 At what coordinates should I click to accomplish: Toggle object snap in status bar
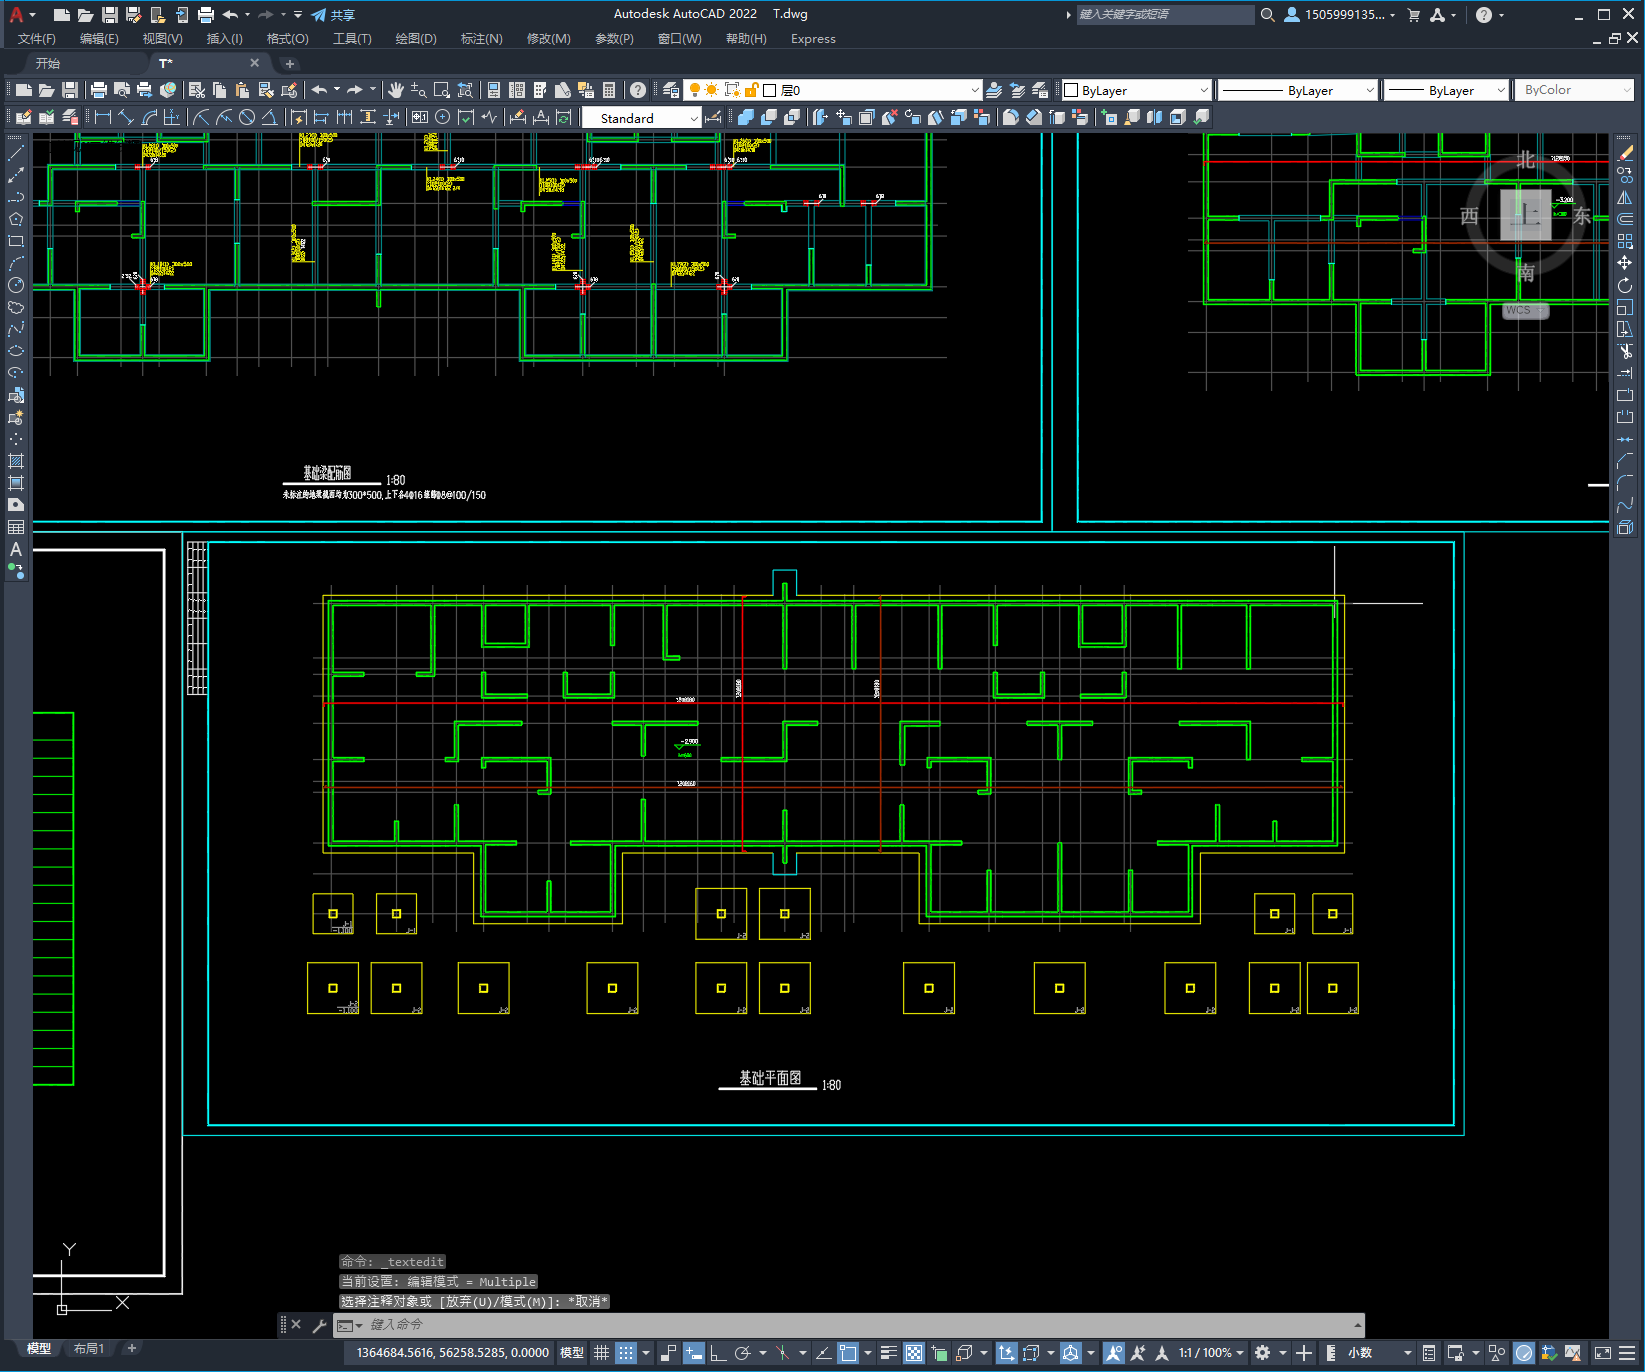848,1353
